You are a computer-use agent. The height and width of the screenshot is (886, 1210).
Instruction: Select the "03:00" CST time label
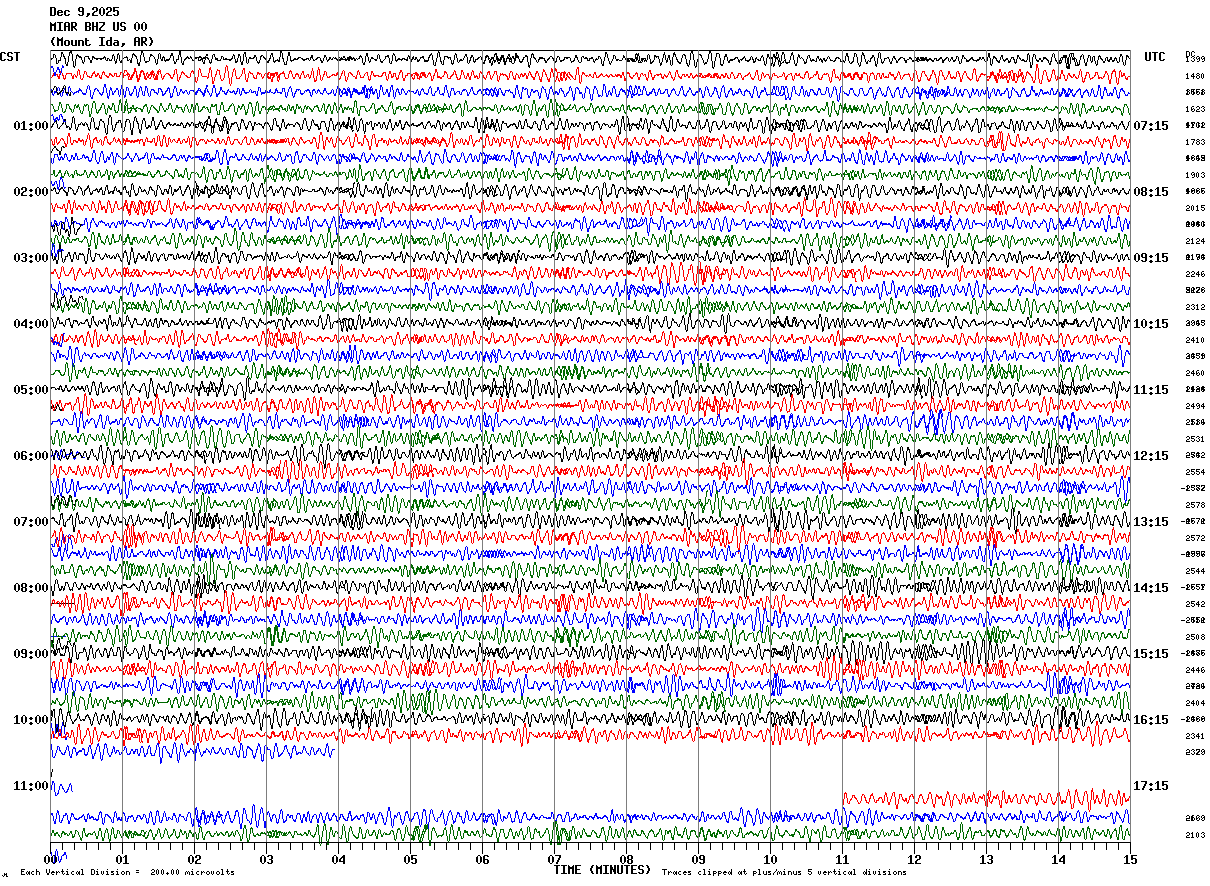(31, 258)
